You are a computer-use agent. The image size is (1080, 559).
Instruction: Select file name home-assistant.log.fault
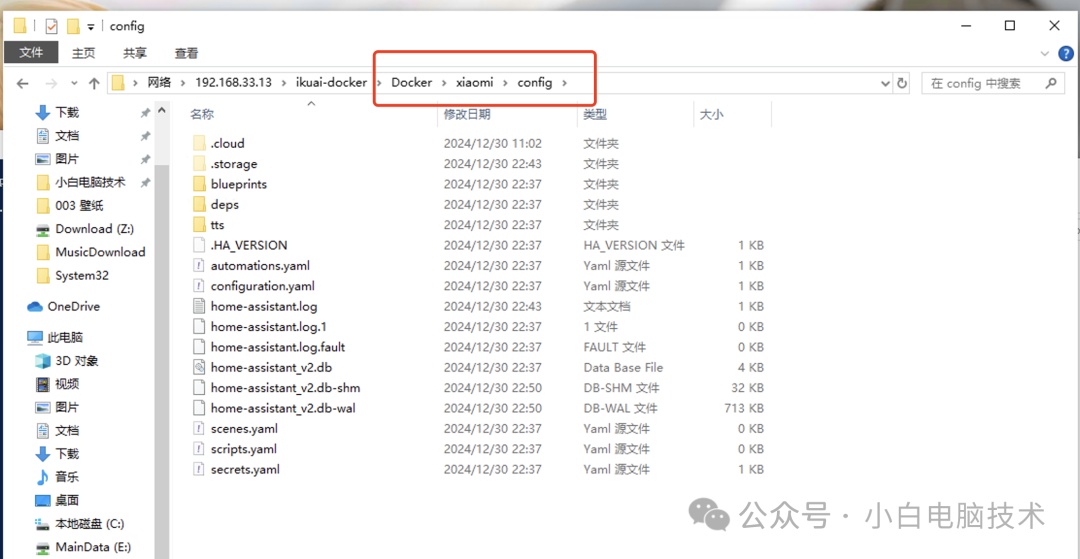pyautogui.click(x=278, y=347)
